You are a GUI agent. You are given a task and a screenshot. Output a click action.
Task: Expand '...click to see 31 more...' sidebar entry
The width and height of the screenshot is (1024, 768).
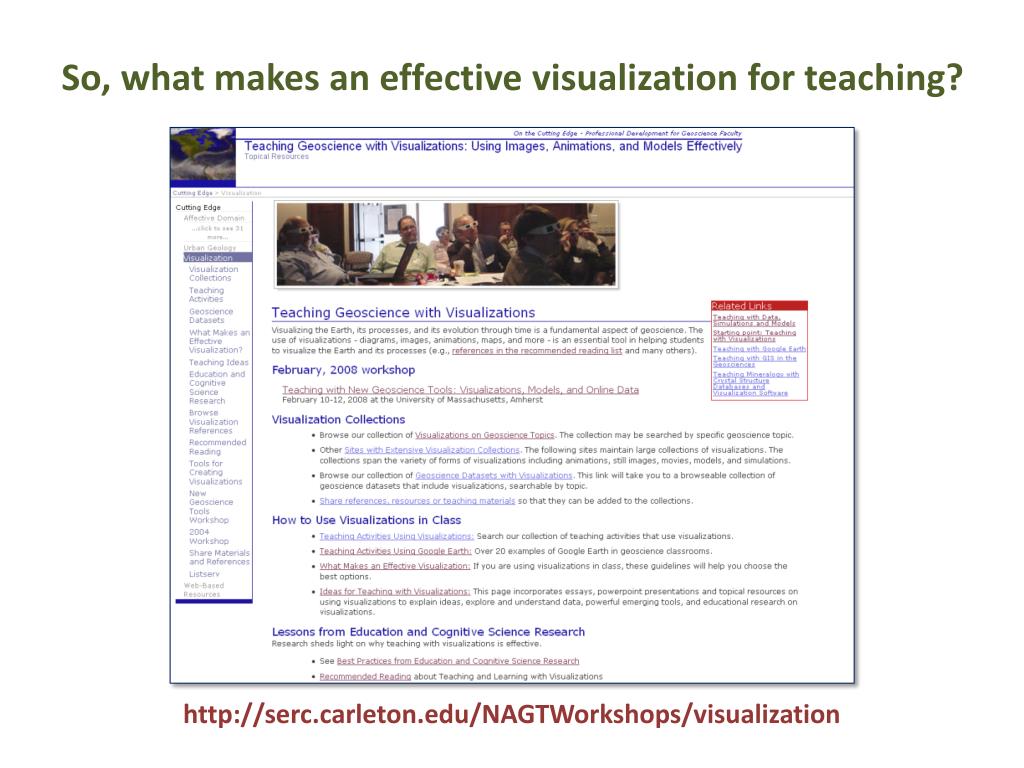click(x=217, y=232)
